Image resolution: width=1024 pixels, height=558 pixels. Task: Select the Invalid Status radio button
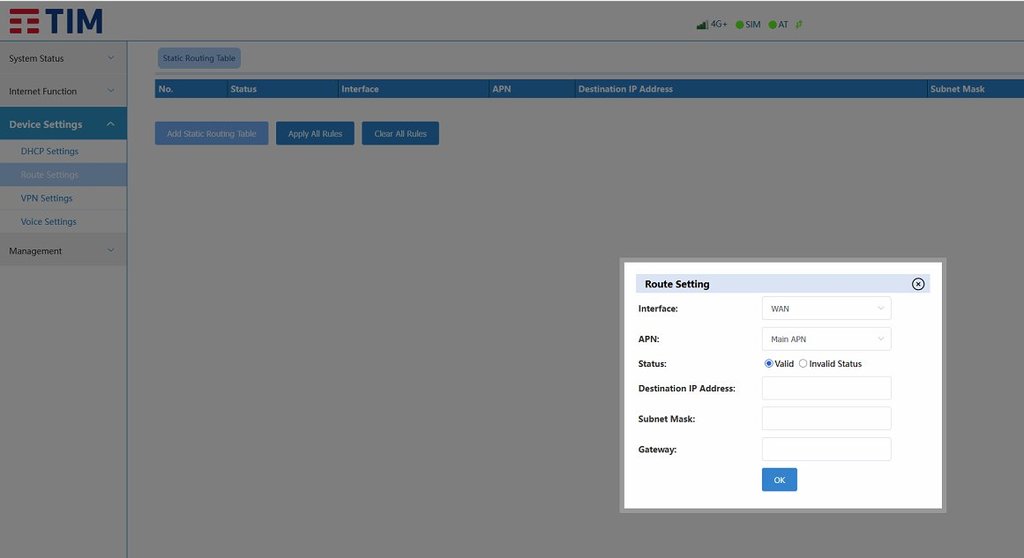803,364
